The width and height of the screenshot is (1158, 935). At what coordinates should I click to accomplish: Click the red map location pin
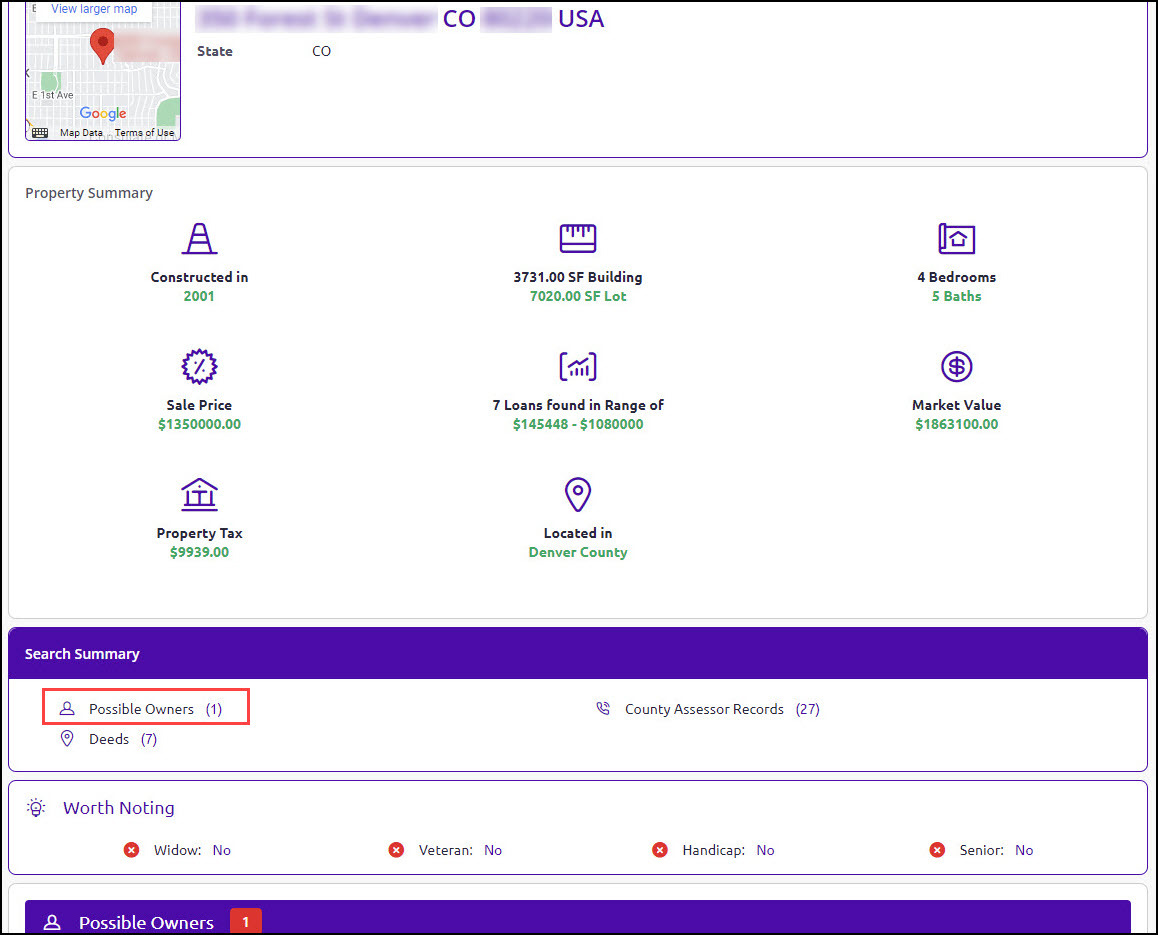coord(102,46)
